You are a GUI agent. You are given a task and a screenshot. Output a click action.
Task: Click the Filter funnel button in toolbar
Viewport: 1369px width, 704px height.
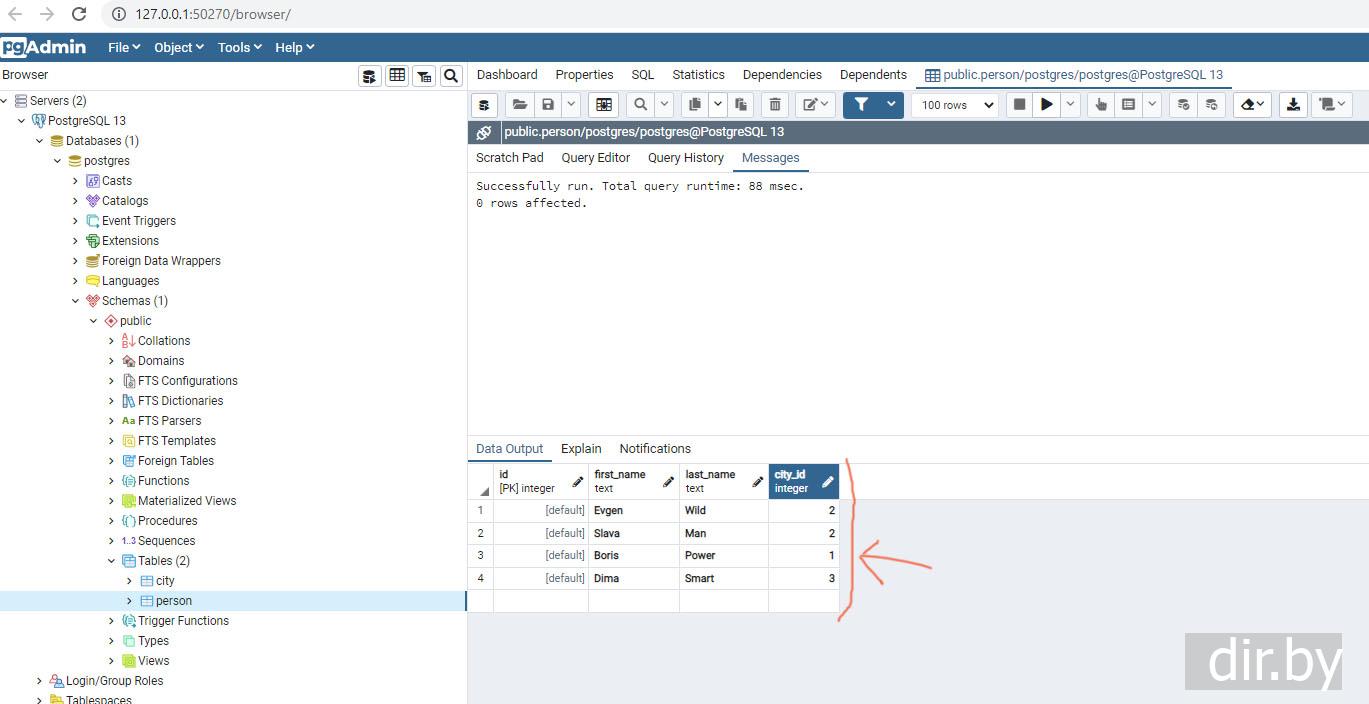(861, 105)
